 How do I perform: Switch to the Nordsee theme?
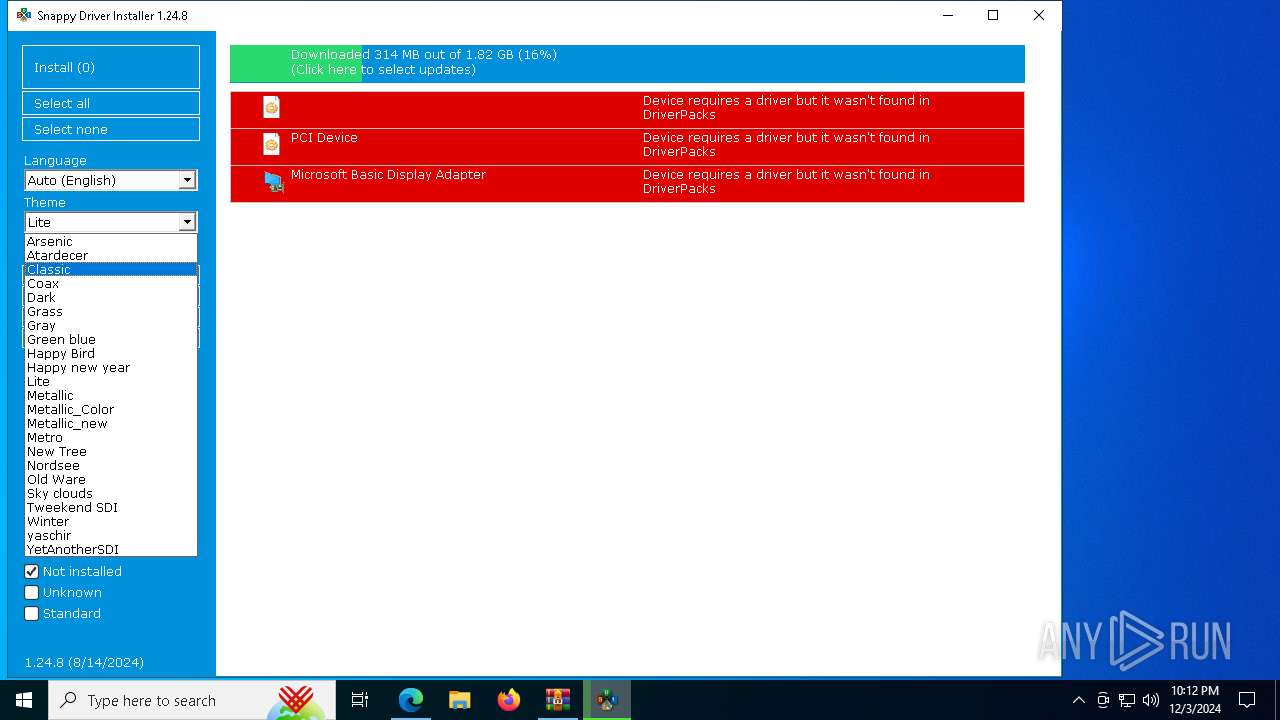pos(111,465)
